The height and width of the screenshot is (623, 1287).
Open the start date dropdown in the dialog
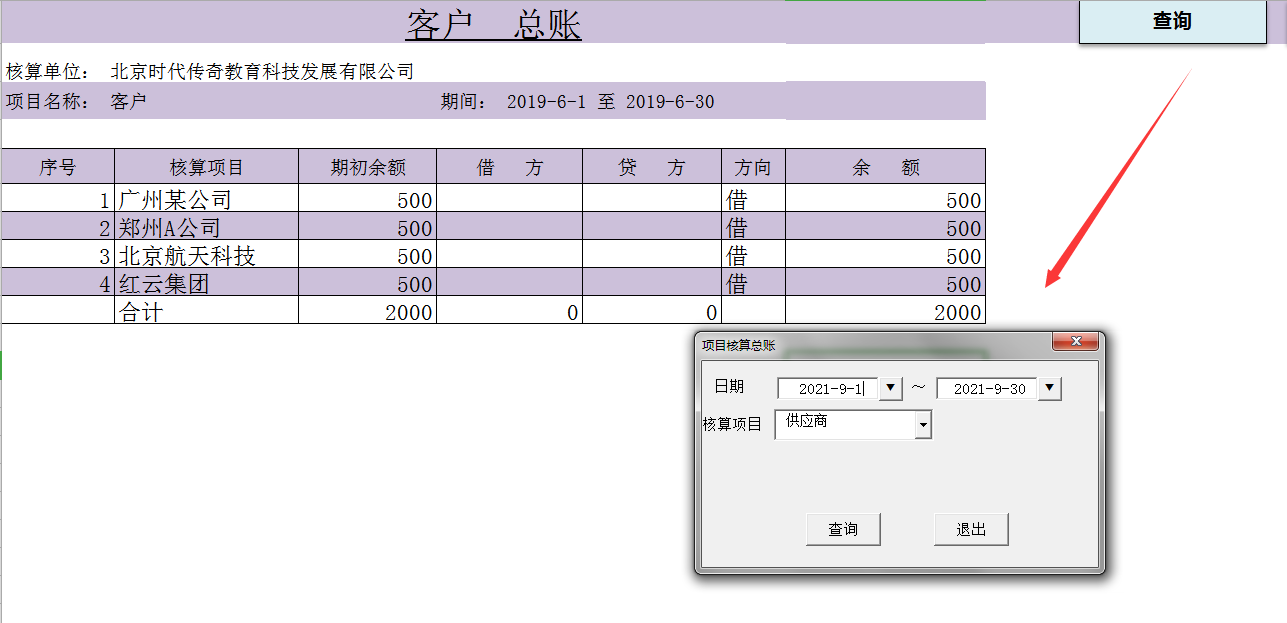point(889,388)
